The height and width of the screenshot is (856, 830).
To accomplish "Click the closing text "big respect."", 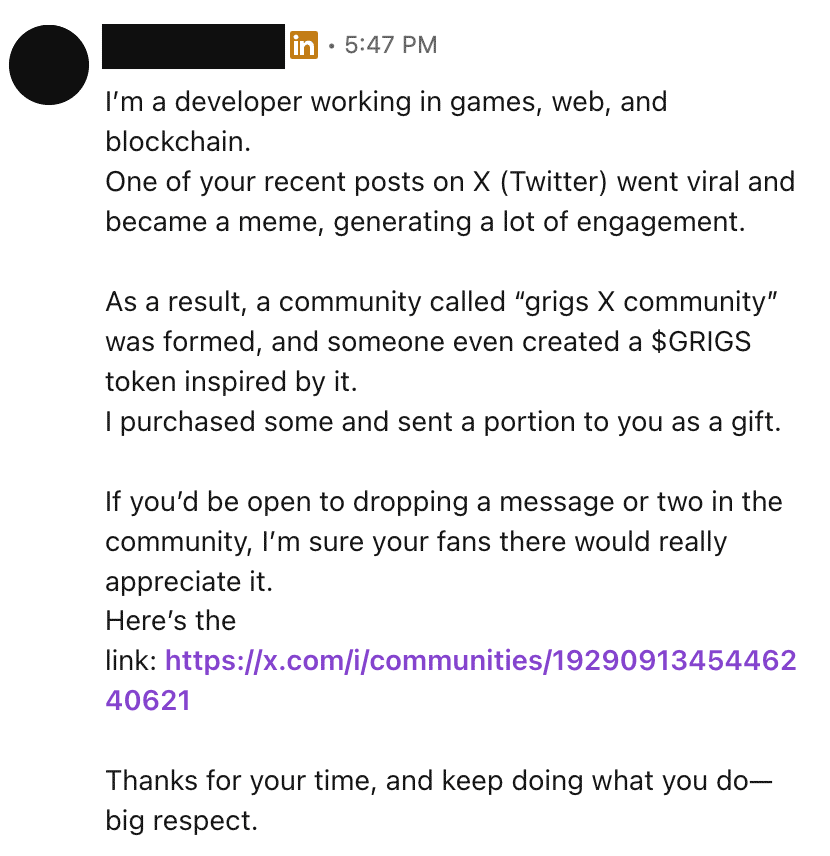I will [x=182, y=821].
